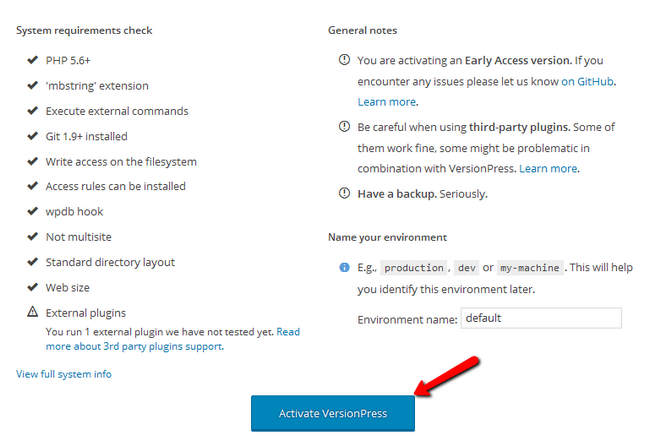Viewport: 650px width, 441px height.
Task: Click the blue info icon beside environment examples
Action: click(x=344, y=268)
